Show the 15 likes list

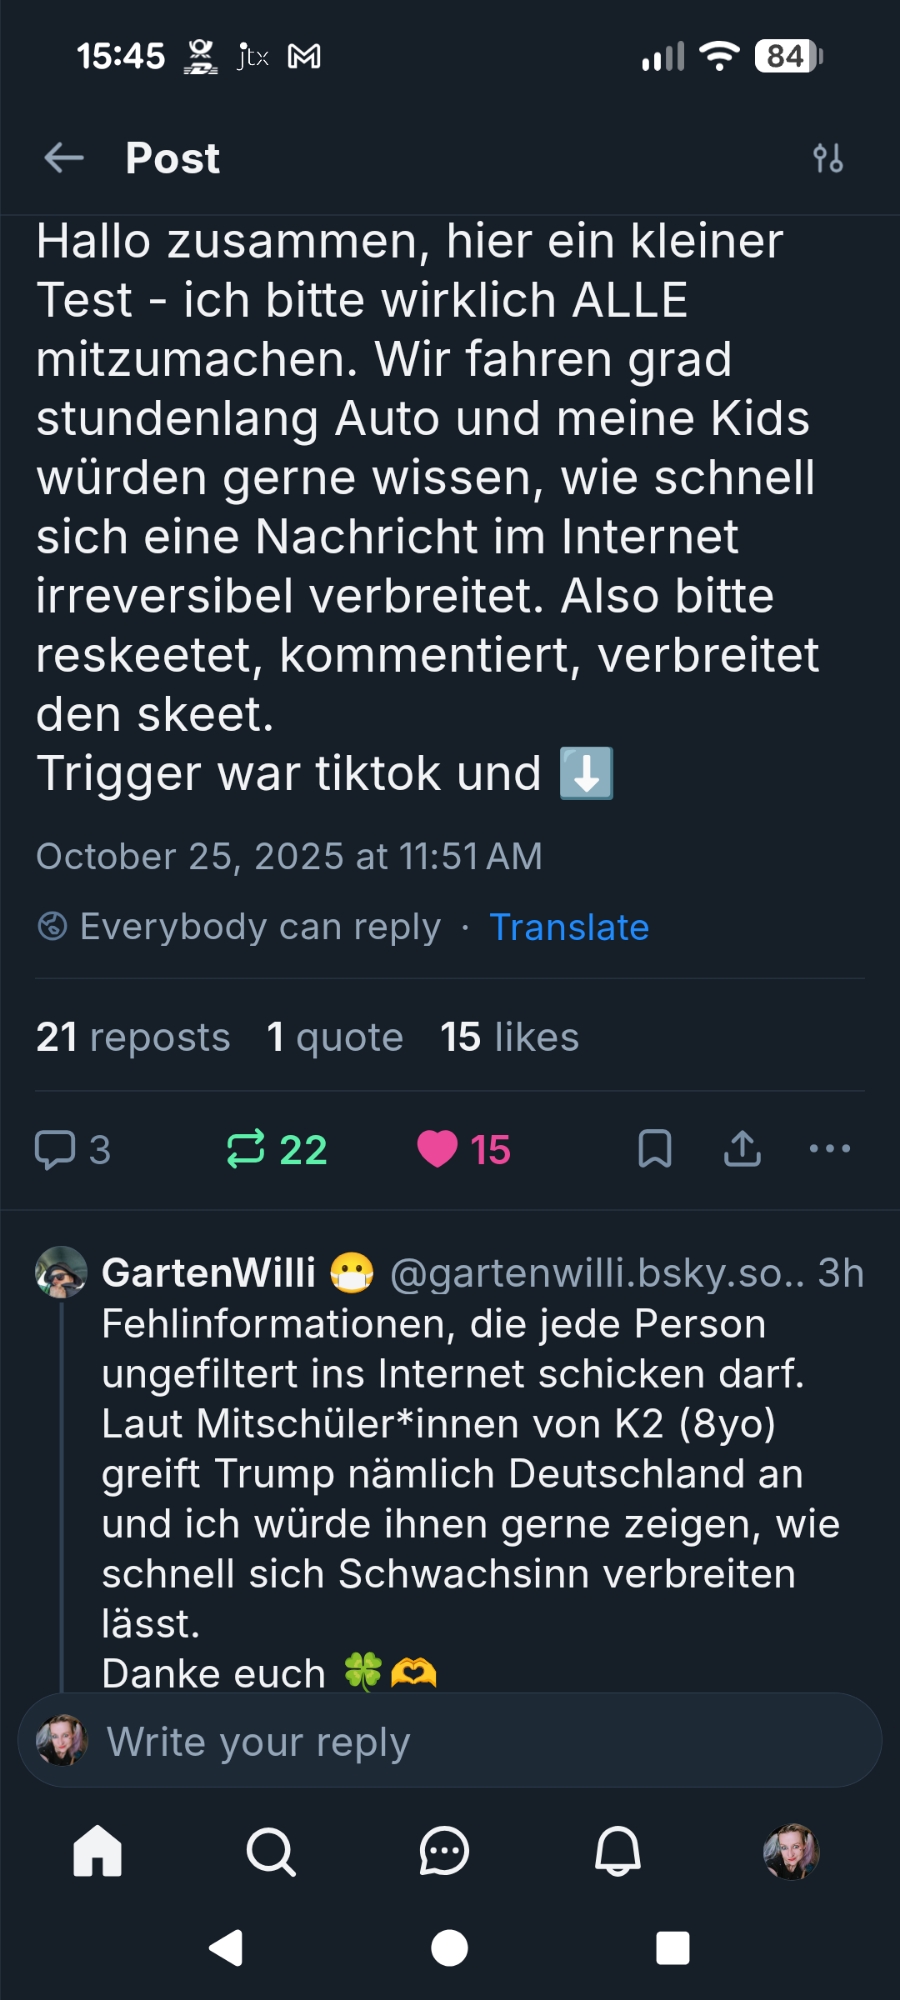tap(510, 1037)
